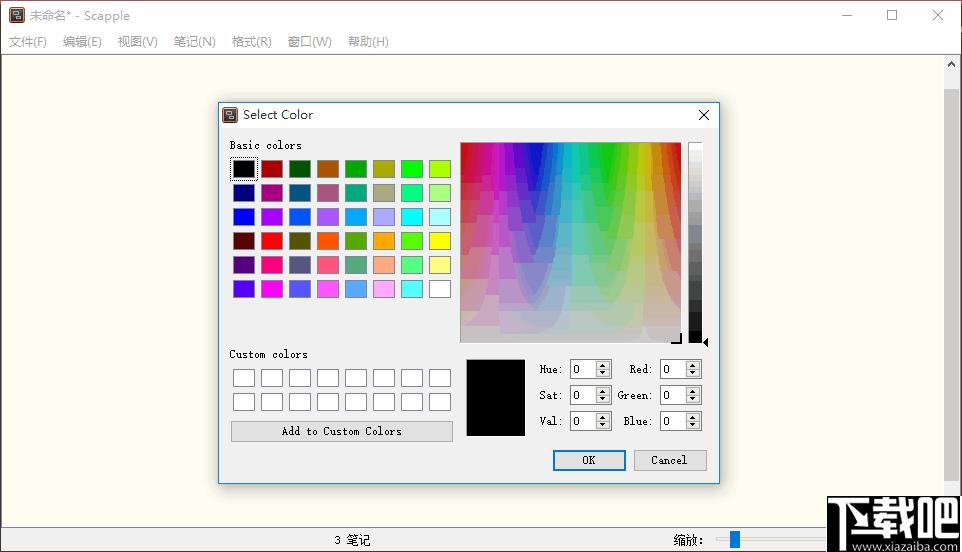Increase Sat with up stepper arrow
This screenshot has width=962, height=552.
pos(603,391)
